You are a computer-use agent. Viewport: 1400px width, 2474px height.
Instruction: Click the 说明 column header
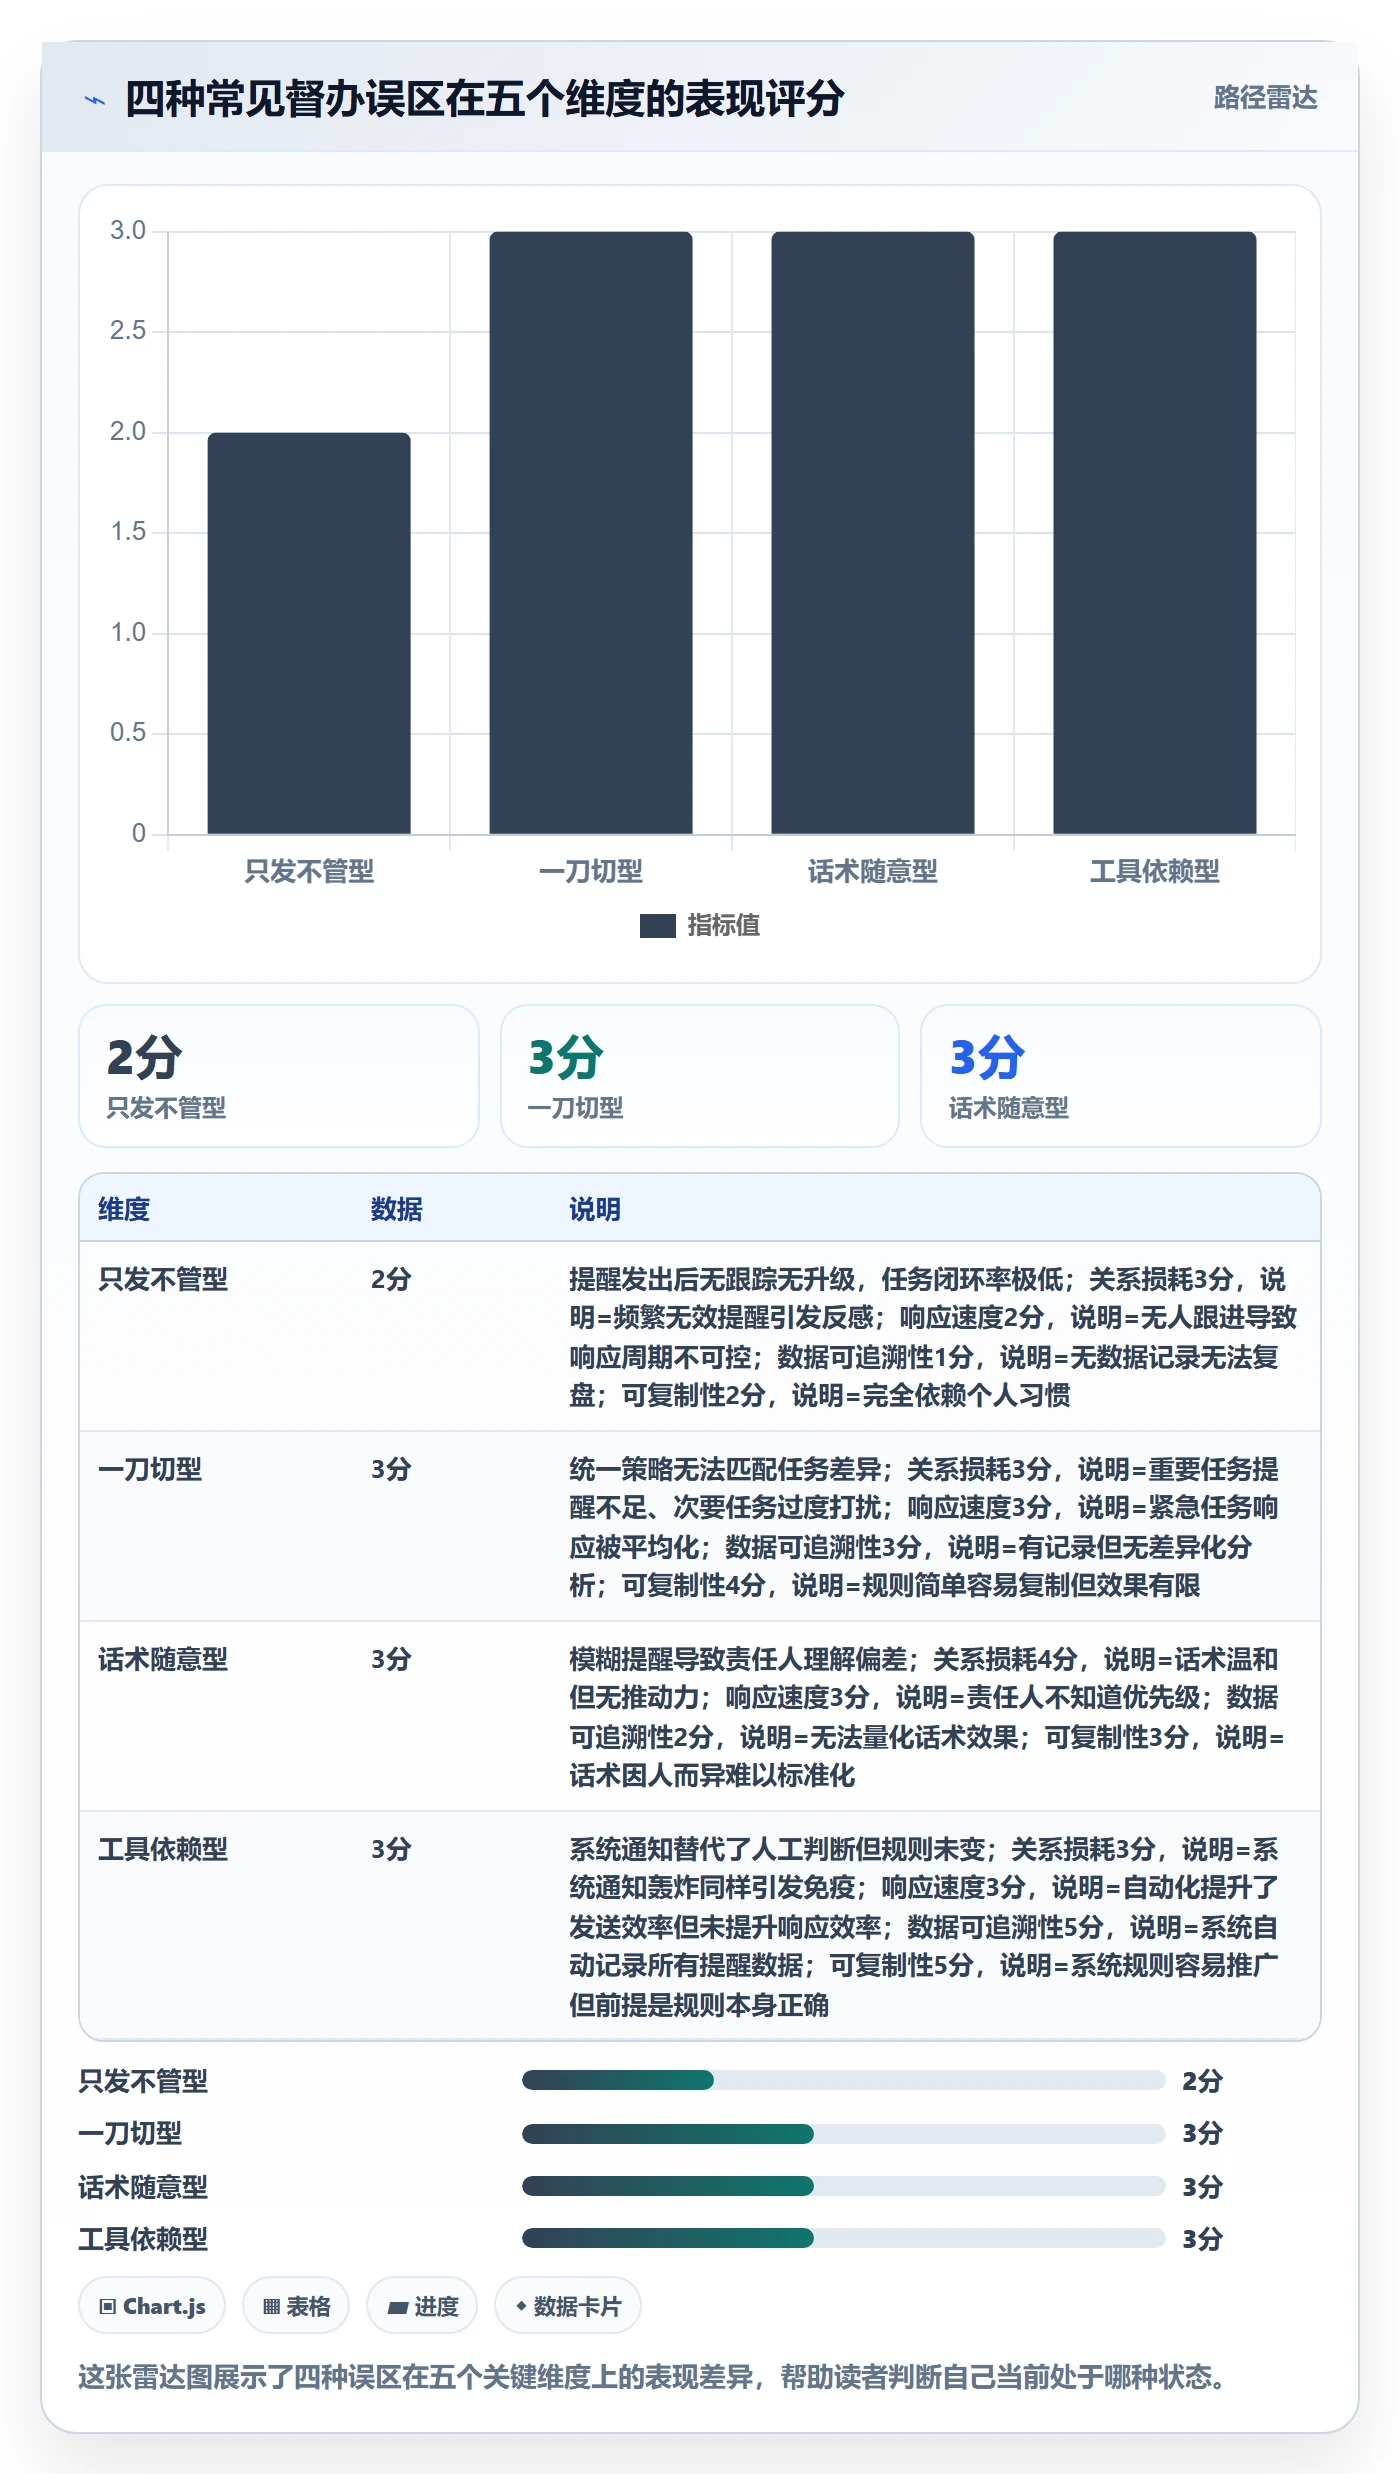pyautogui.click(x=595, y=1209)
